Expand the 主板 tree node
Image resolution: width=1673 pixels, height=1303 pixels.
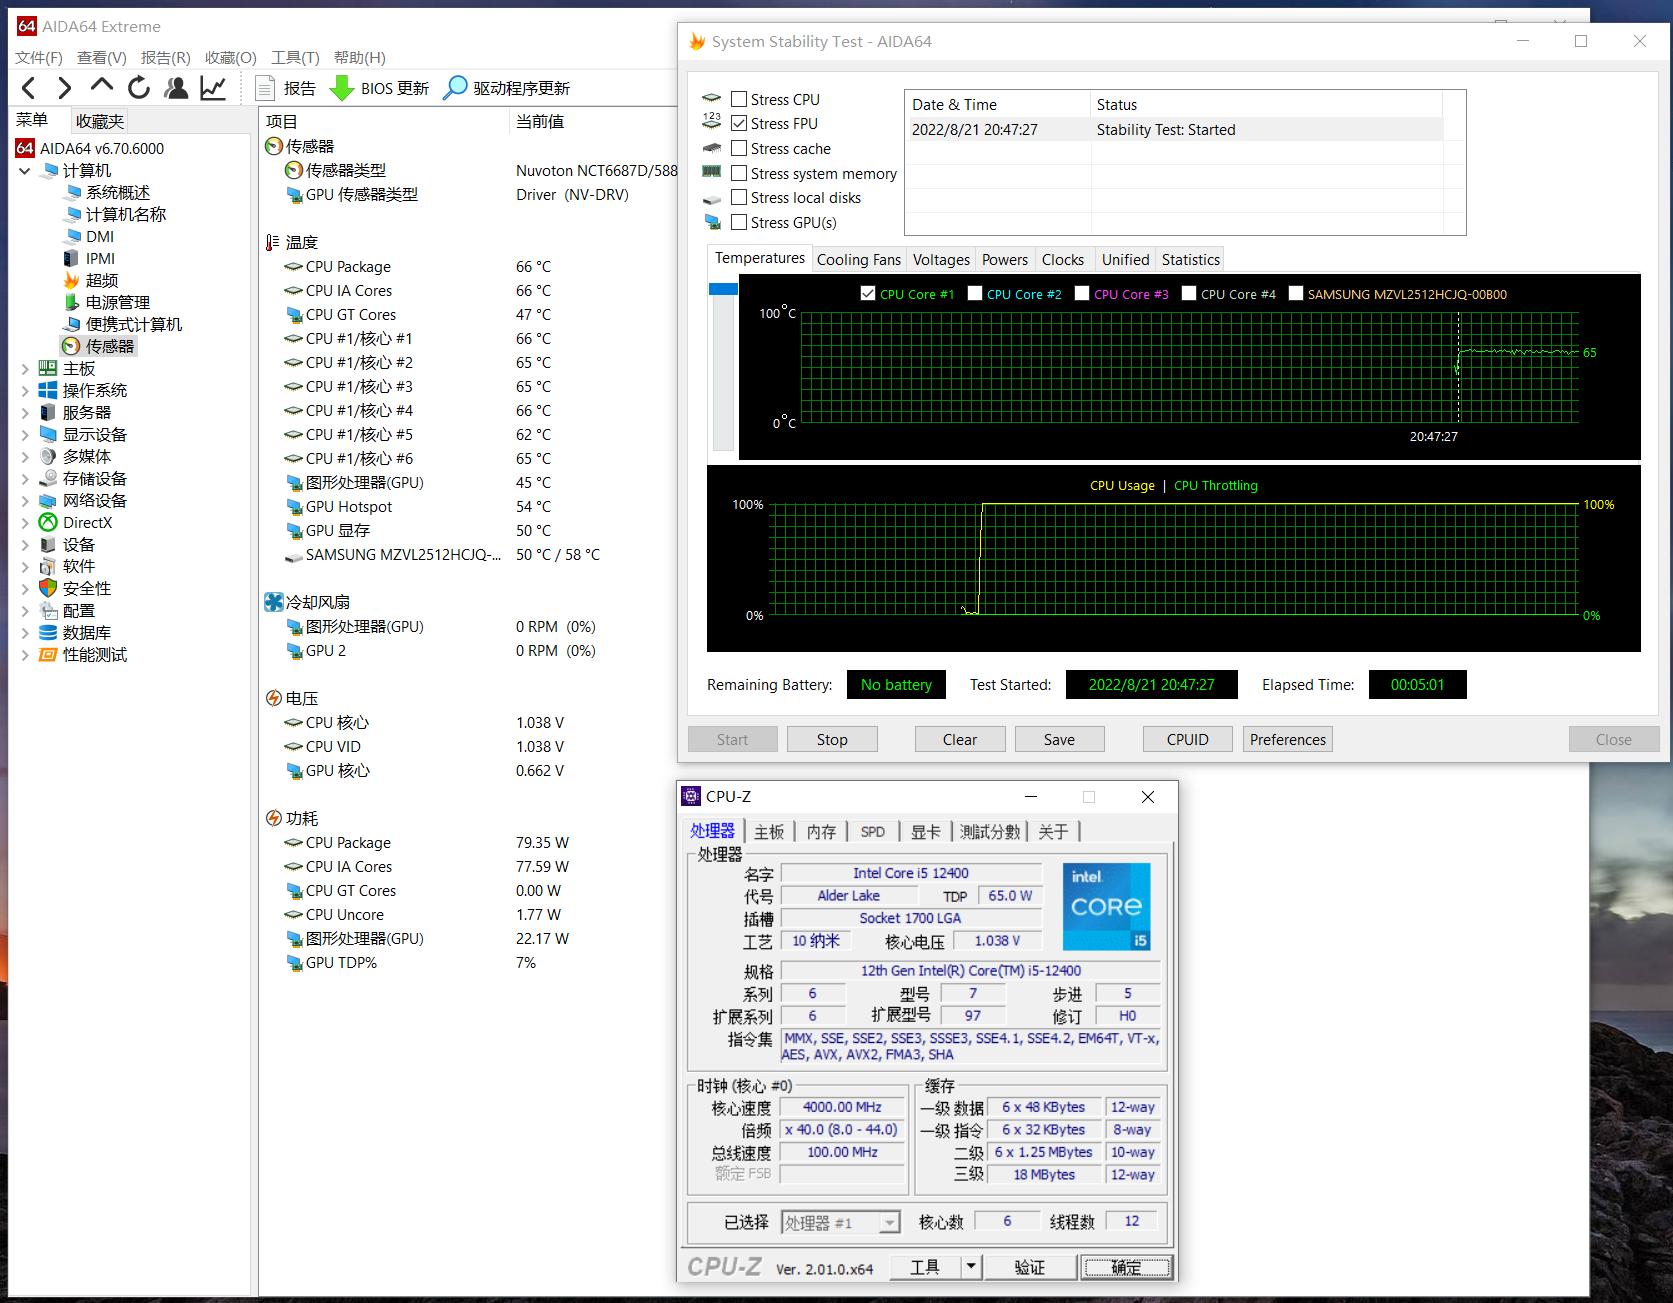[x=25, y=369]
